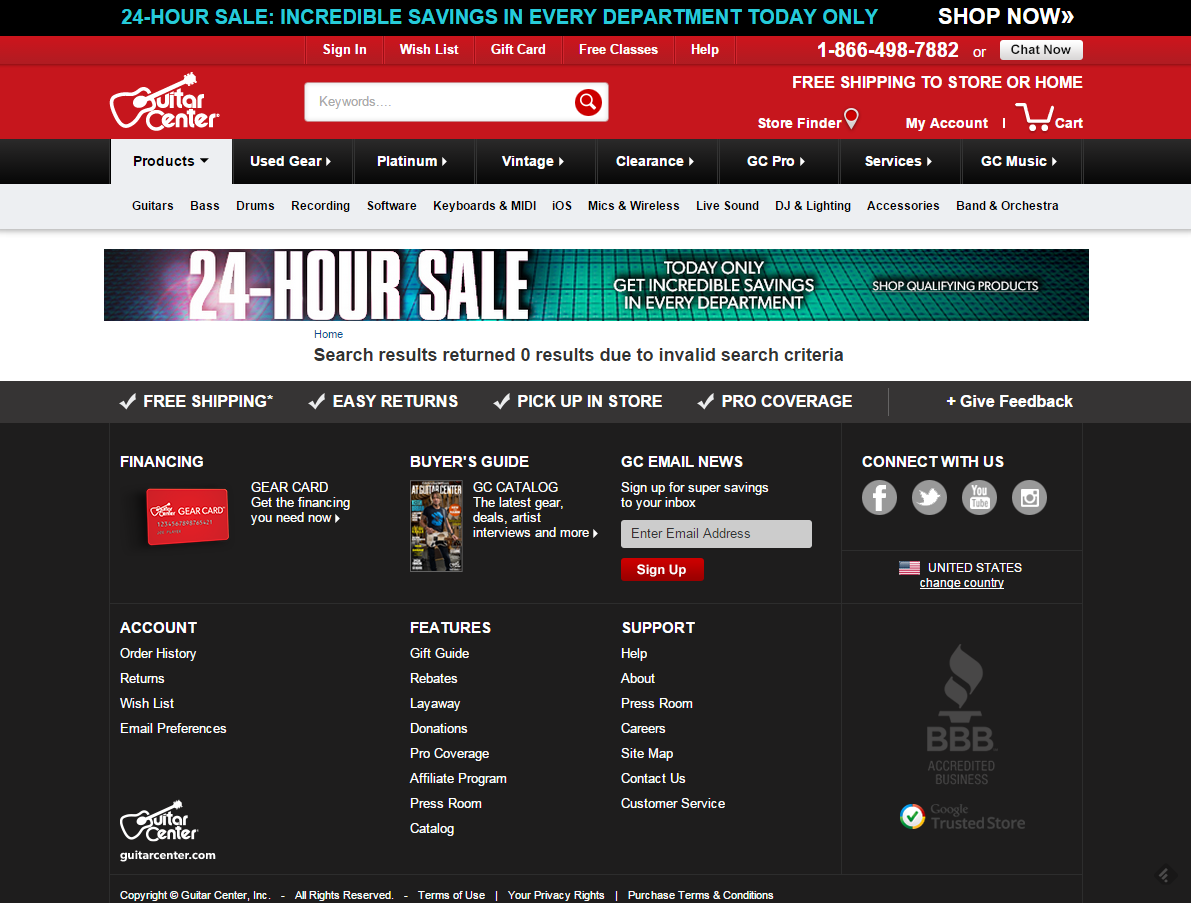Click Get the financing you need now

click(301, 510)
